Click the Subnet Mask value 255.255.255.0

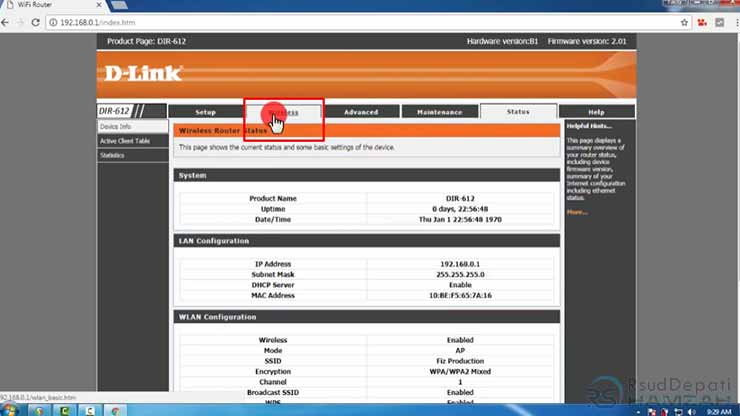(x=460, y=274)
